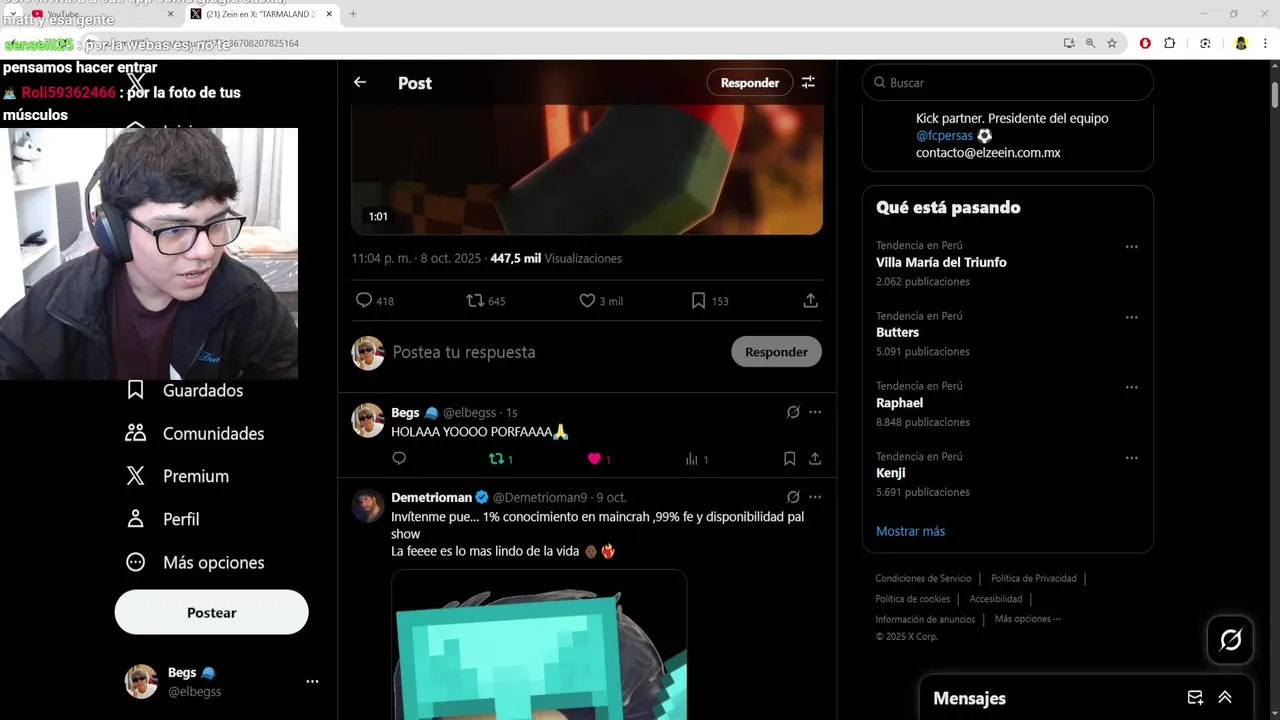The image size is (1280, 720).
Task: Open a new browser tab with plus button
Action: click(x=352, y=14)
